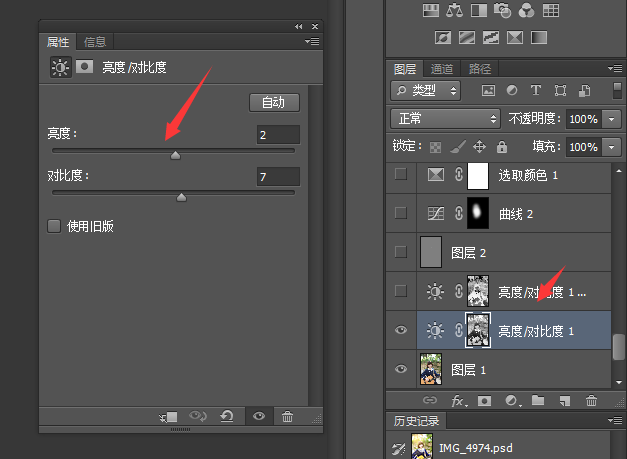Filter layers by type layer icon

536,90
